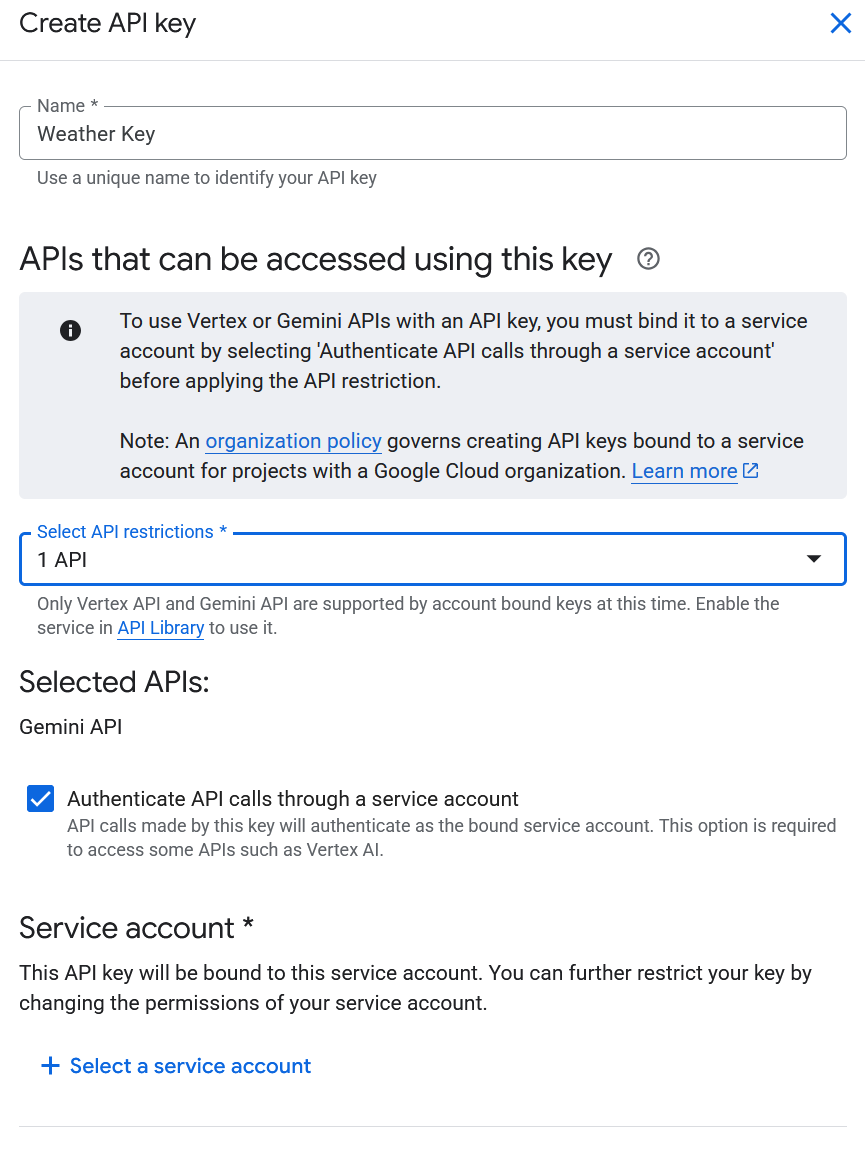Click the 'Use a unique name' helper text

pos(207,178)
